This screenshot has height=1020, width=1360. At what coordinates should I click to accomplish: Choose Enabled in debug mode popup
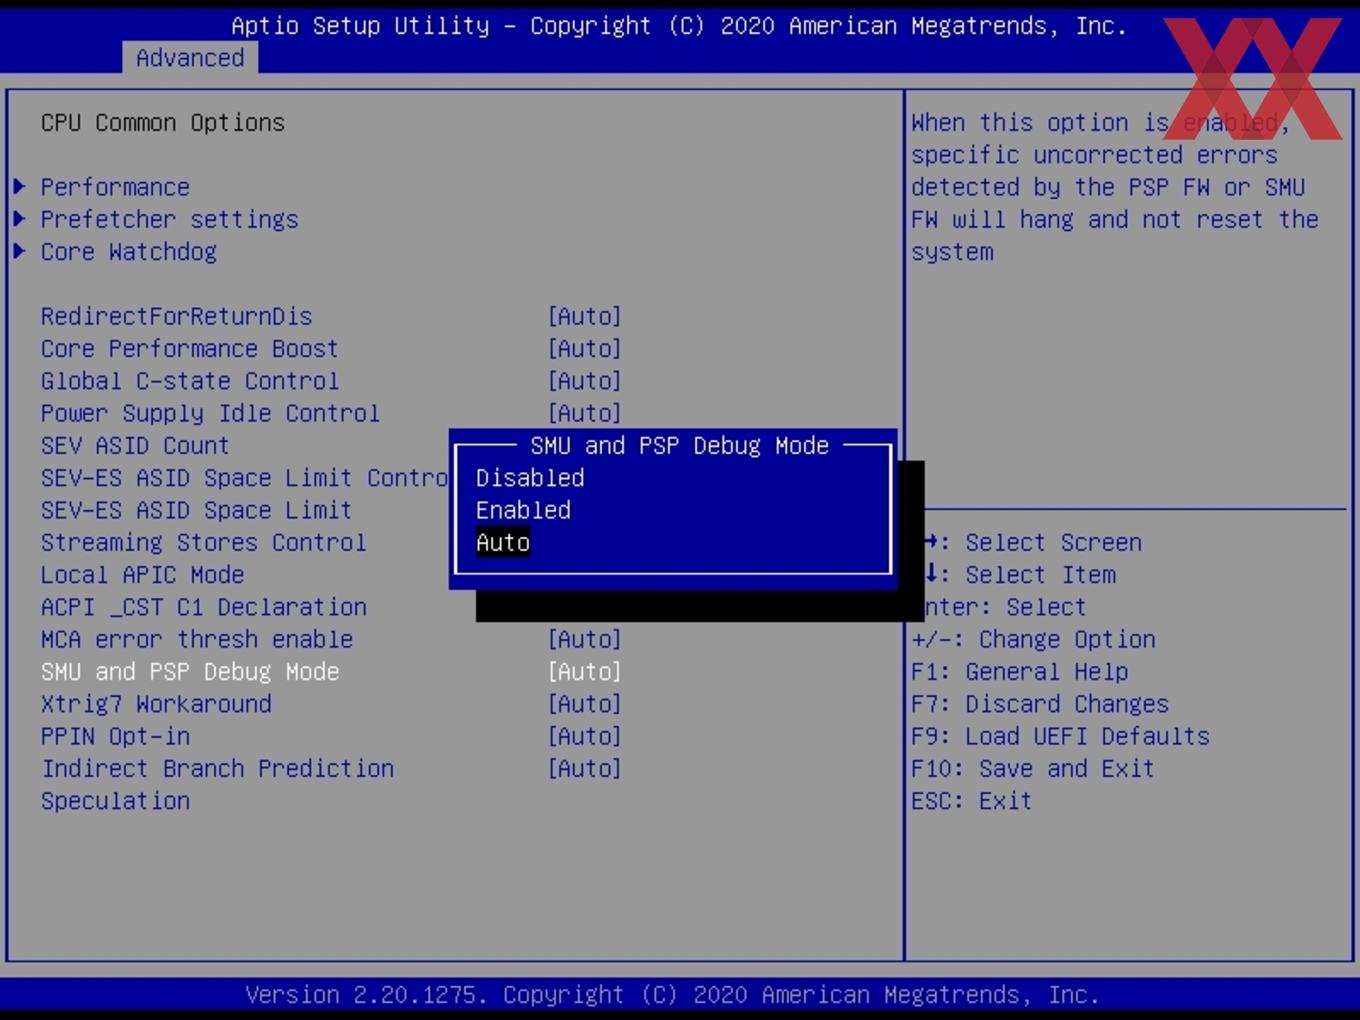(523, 510)
